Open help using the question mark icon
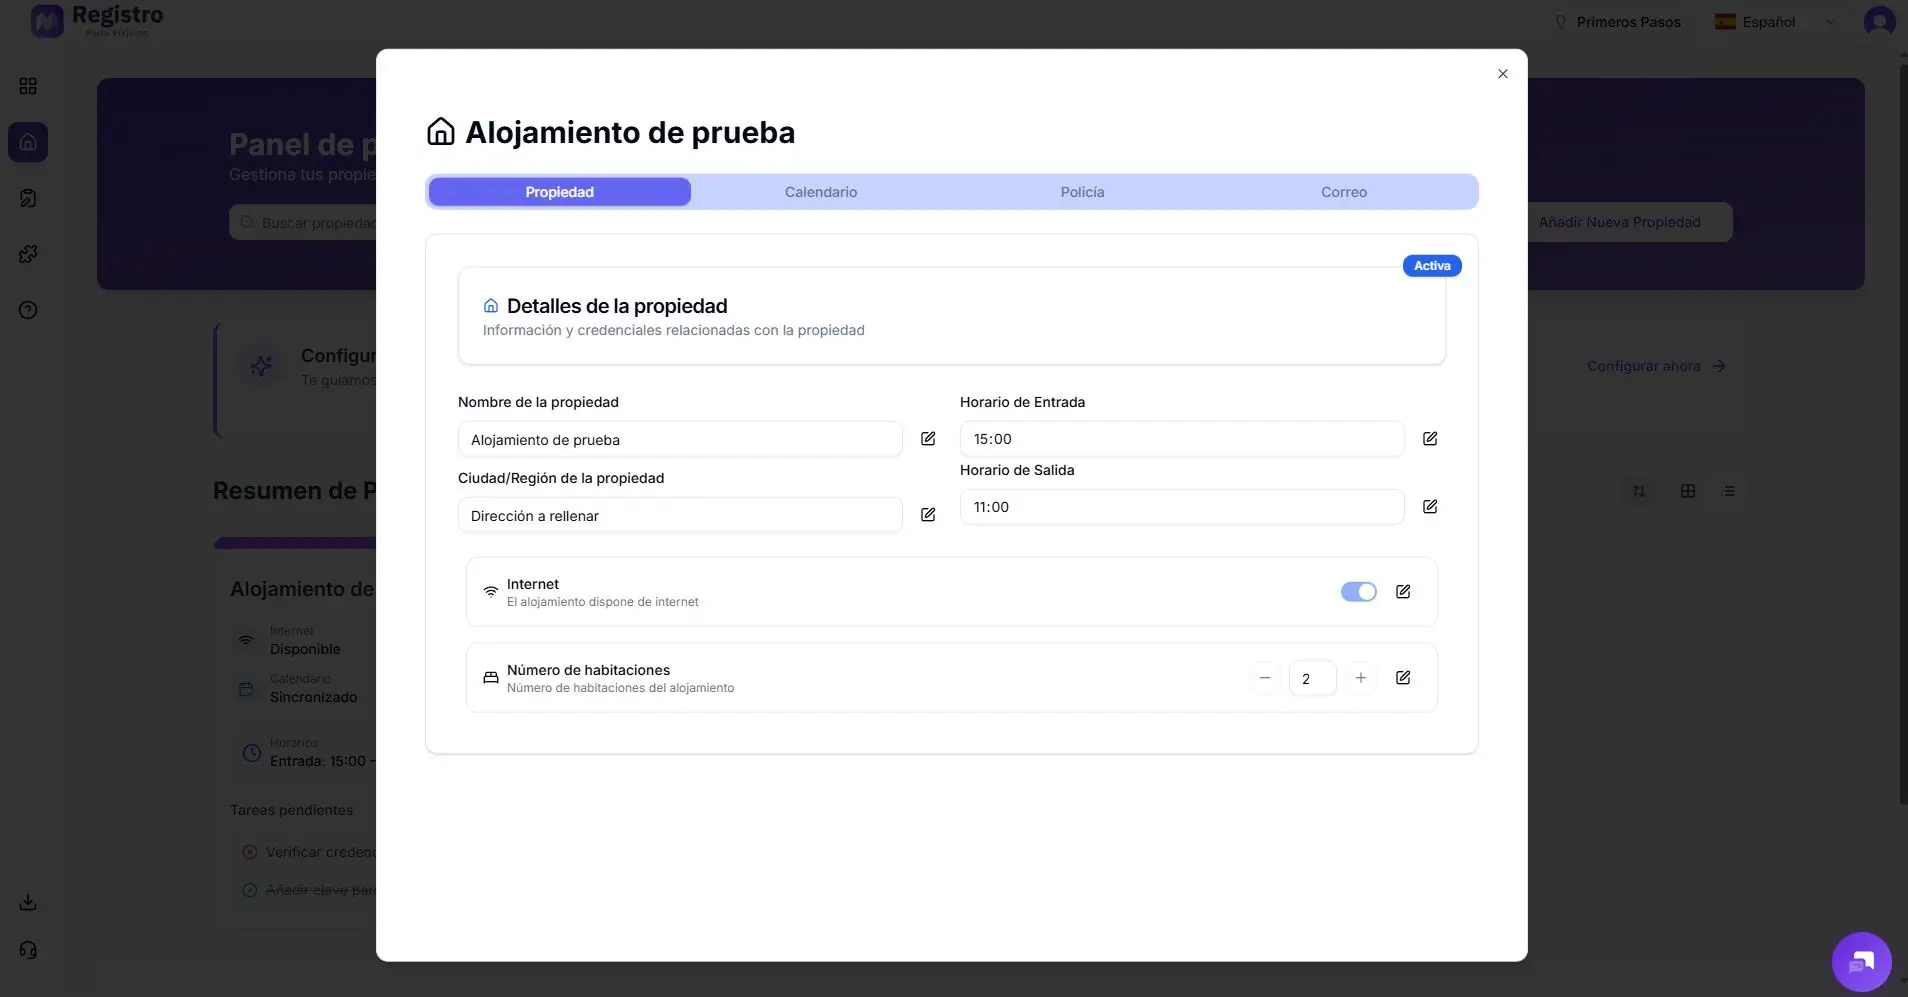The width and height of the screenshot is (1908, 997). click(28, 309)
